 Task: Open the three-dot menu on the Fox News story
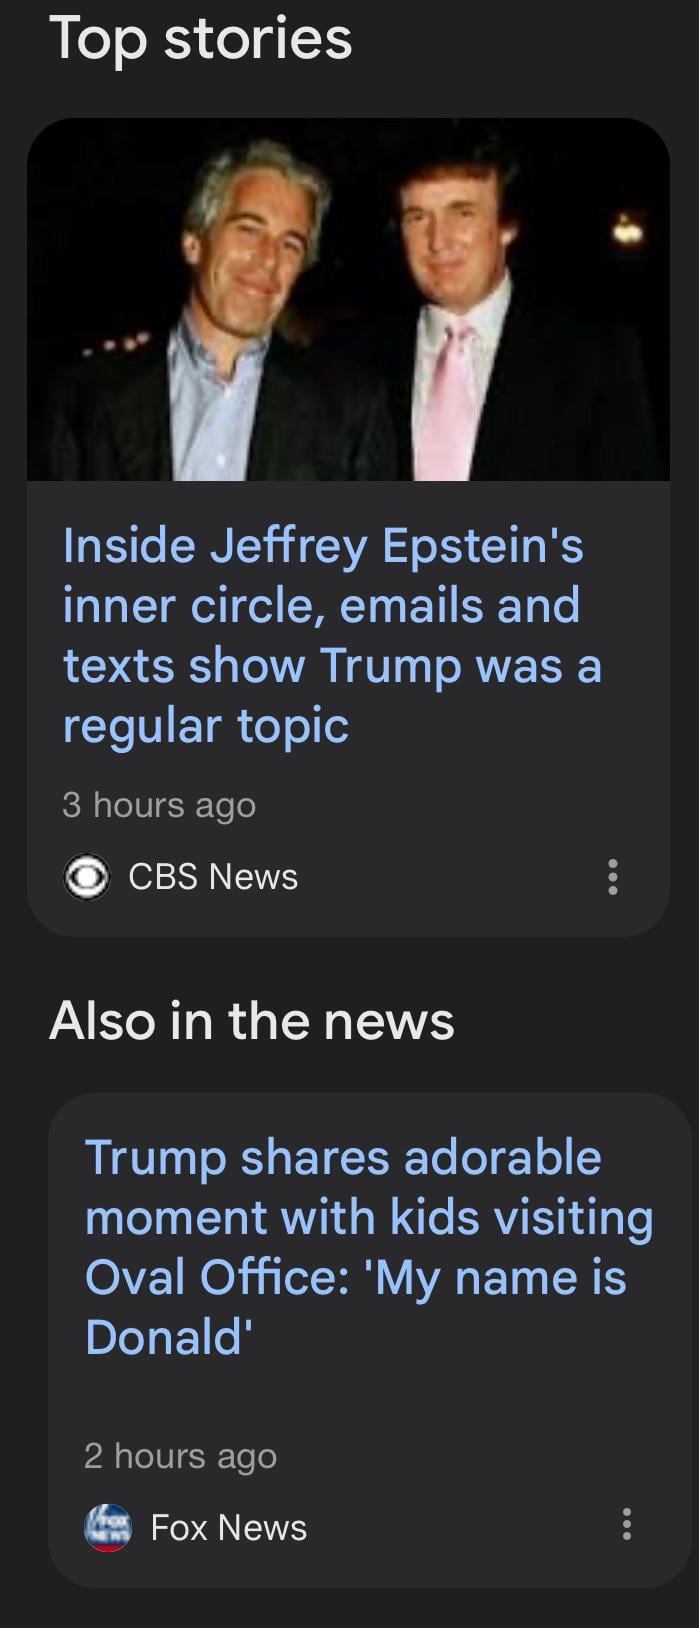coord(626,1524)
